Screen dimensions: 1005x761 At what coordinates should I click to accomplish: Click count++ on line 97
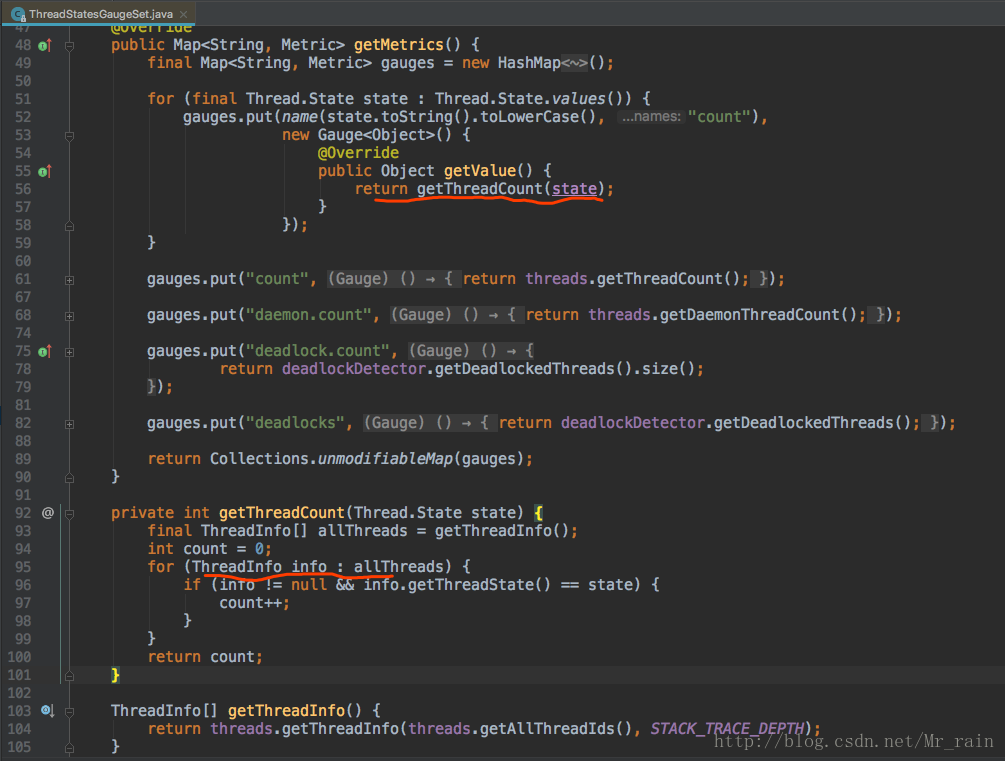click(251, 603)
